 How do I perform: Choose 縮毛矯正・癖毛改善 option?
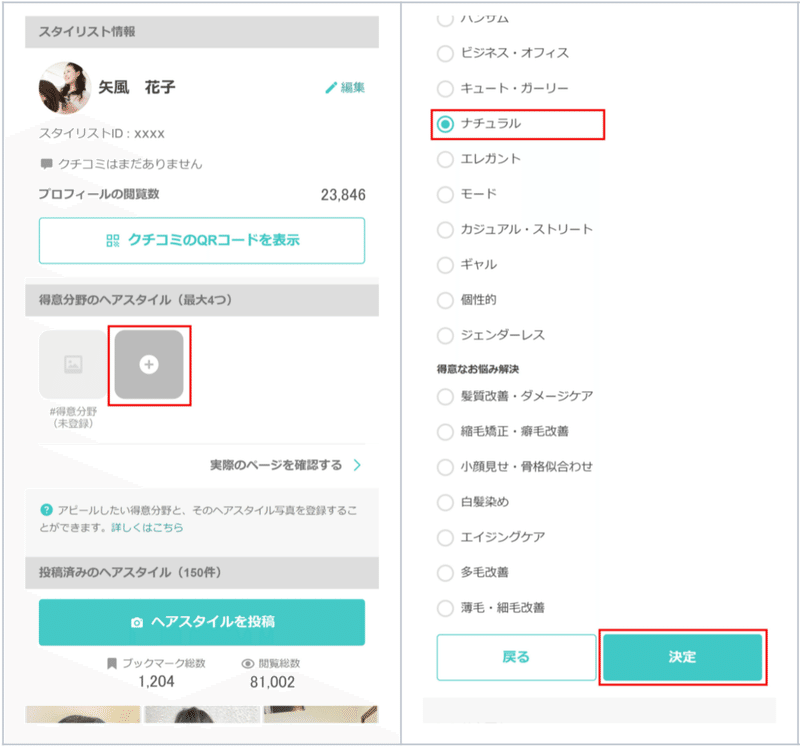(445, 432)
